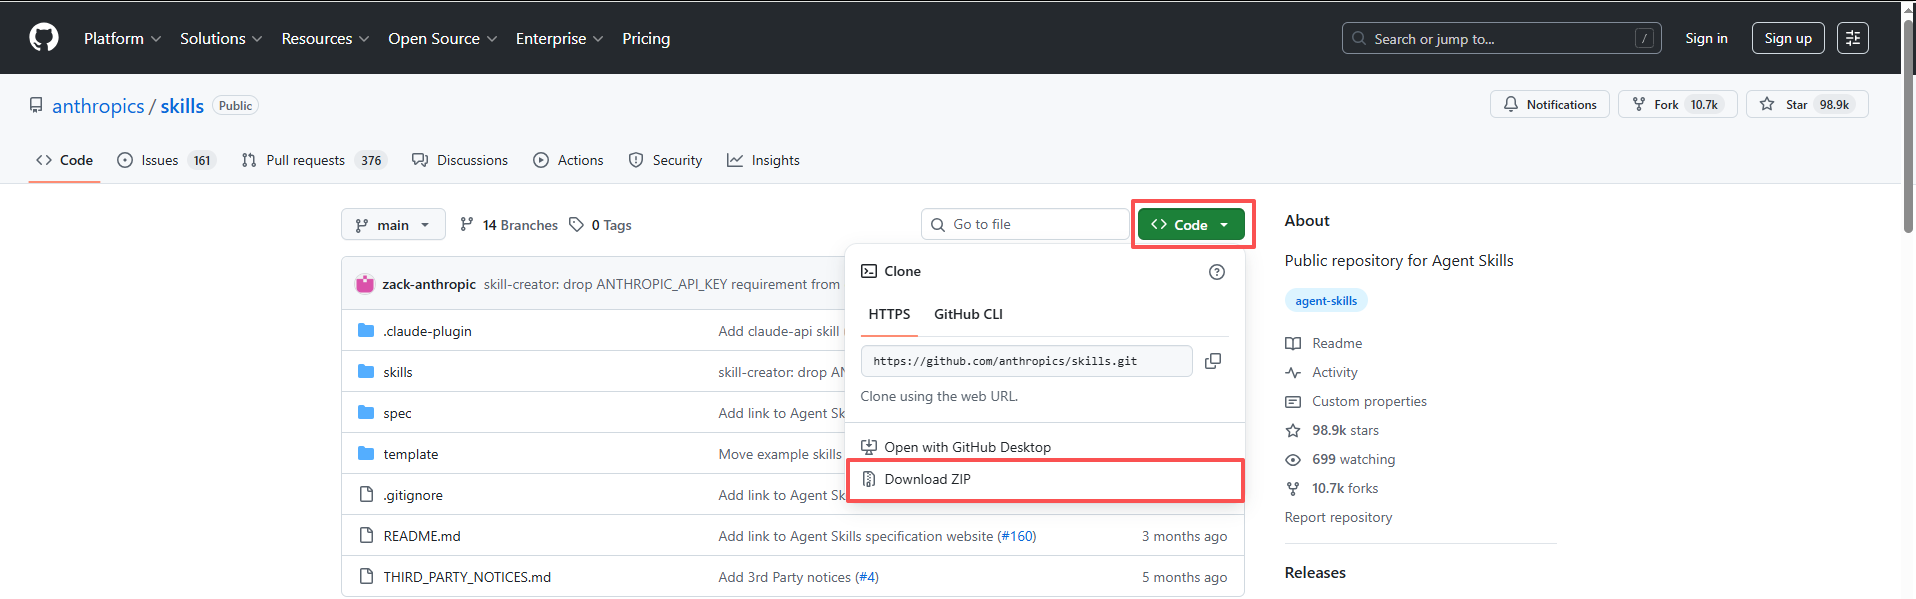Open the Readme link in About
1916x599 pixels.
tap(1336, 343)
